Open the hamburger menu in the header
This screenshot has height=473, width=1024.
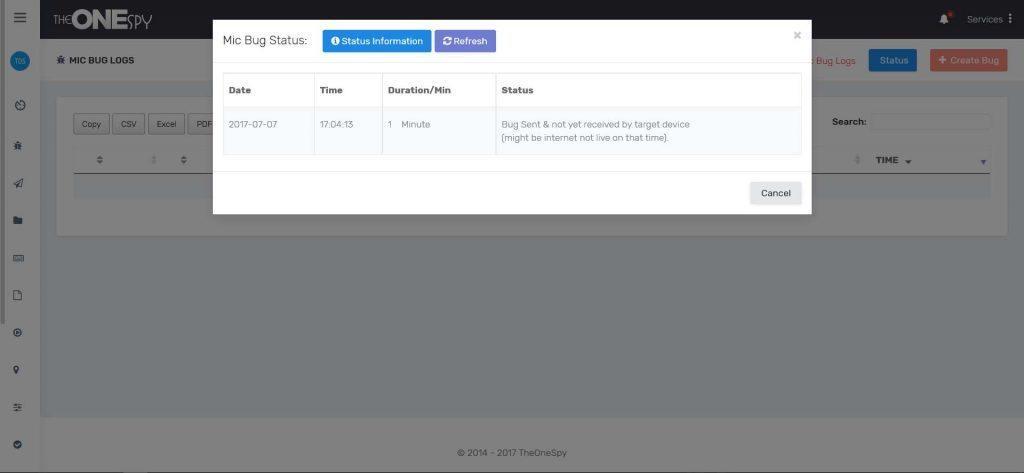(20, 18)
